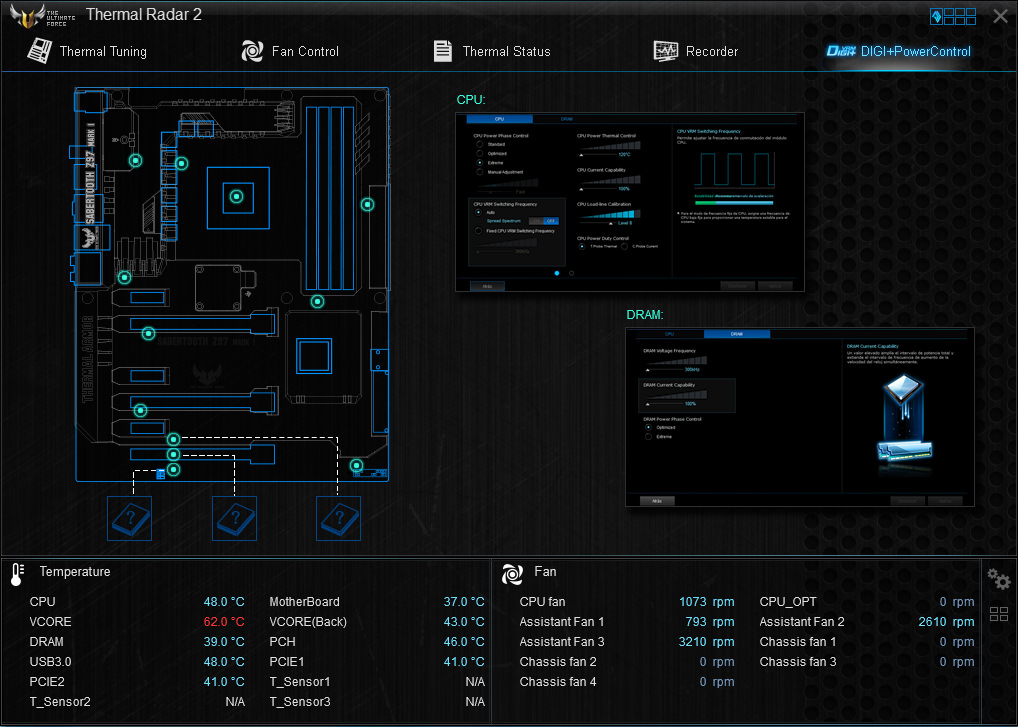
Task: Click the sensor dot nearest the SABERTOOTH Z97 label
Action: click(x=136, y=160)
